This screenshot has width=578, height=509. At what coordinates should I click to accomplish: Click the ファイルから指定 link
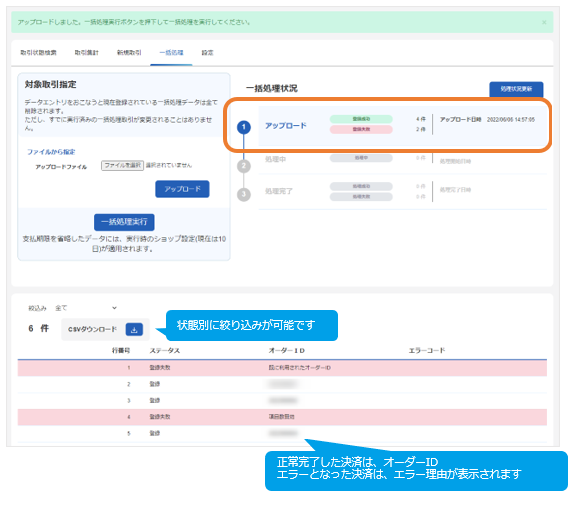[x=51, y=152]
